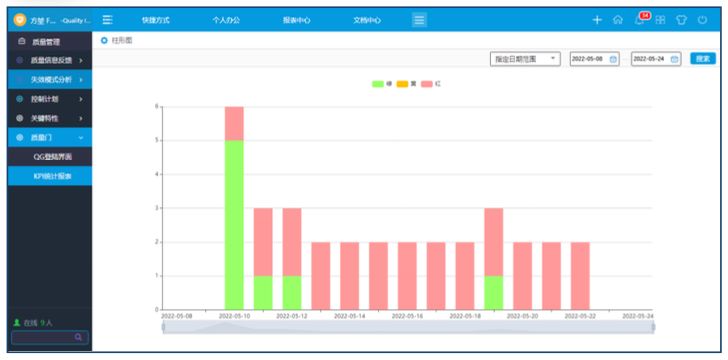
Task: Click the chart data zoom slider bar
Action: pyautogui.click(x=409, y=327)
